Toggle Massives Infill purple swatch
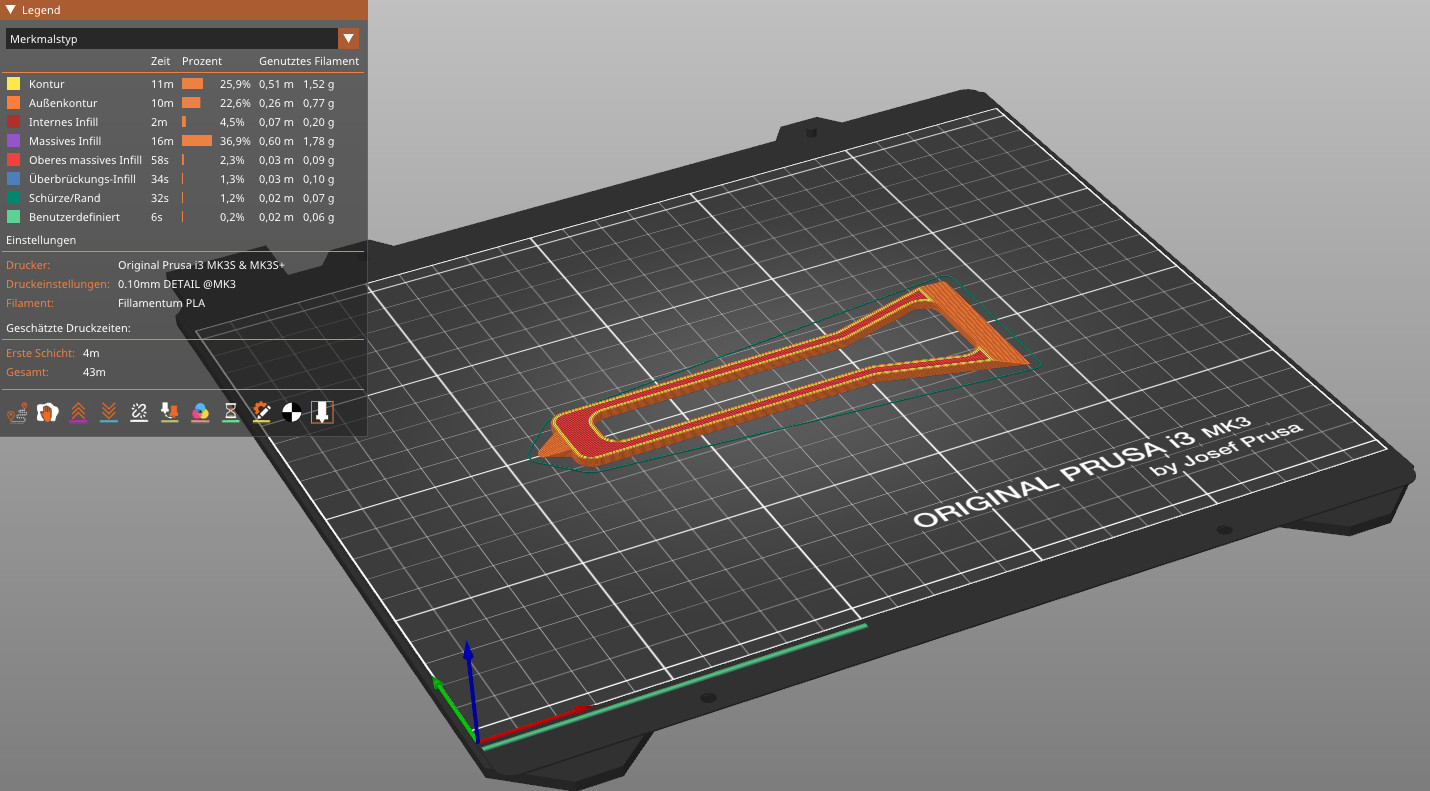 [x=14, y=141]
